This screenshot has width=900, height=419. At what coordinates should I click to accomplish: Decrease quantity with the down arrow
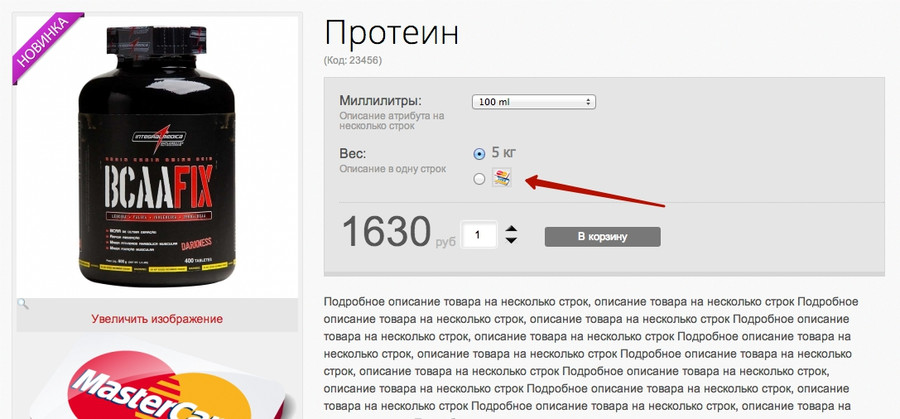[511, 240]
